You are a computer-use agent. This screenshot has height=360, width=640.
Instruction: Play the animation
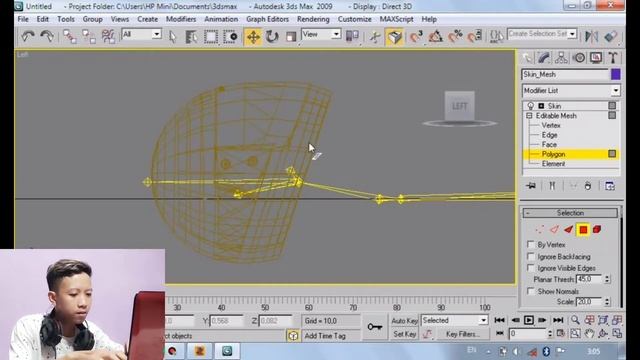point(529,320)
